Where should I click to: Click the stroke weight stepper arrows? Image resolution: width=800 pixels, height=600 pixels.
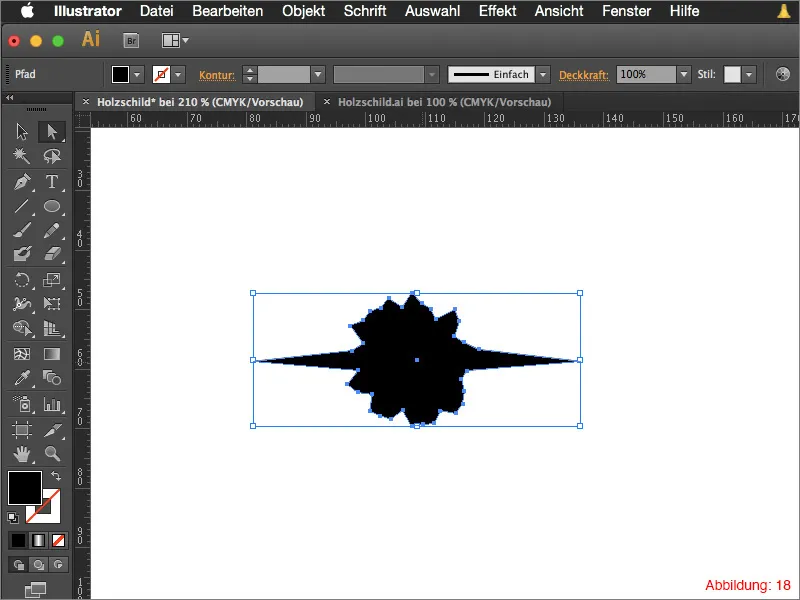(249, 74)
